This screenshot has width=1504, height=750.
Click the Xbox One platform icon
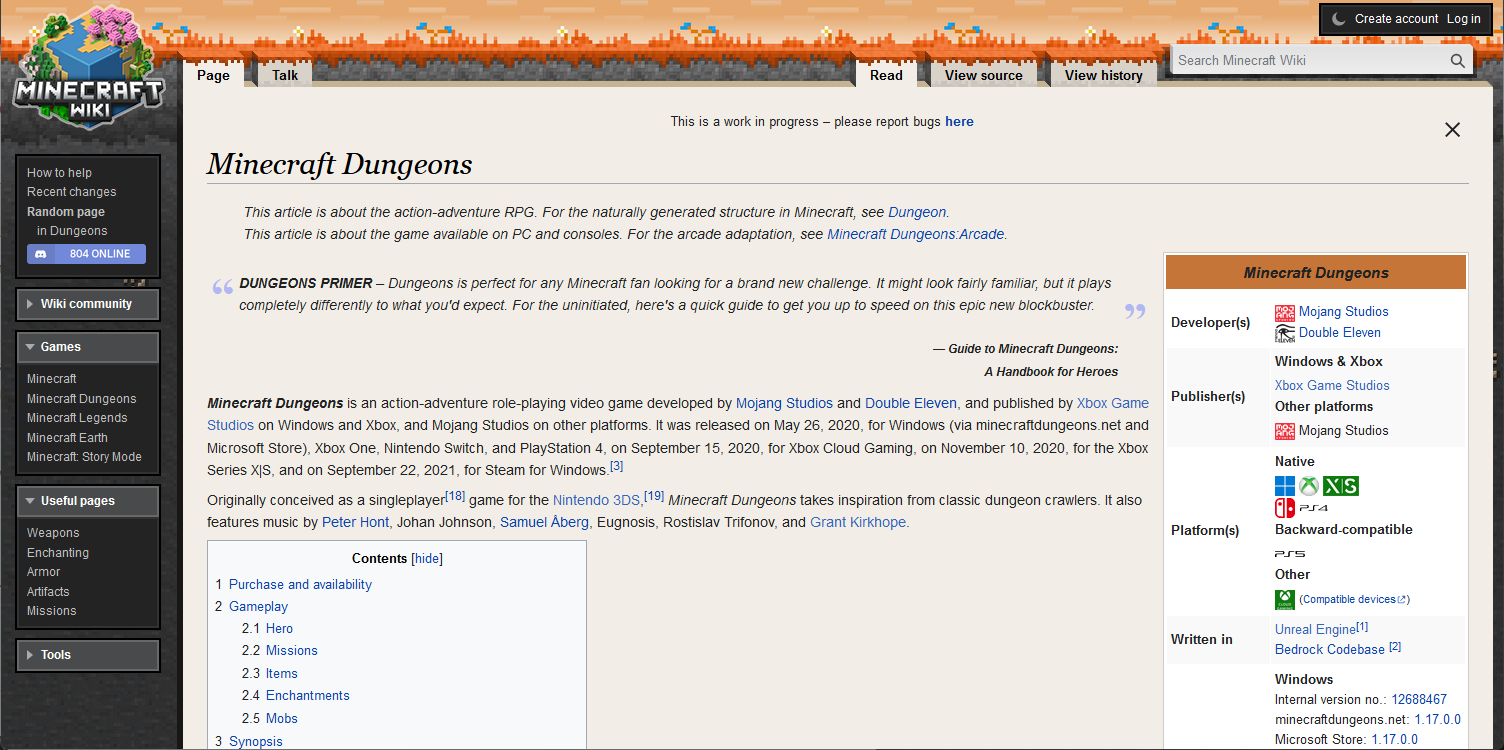(1309, 486)
